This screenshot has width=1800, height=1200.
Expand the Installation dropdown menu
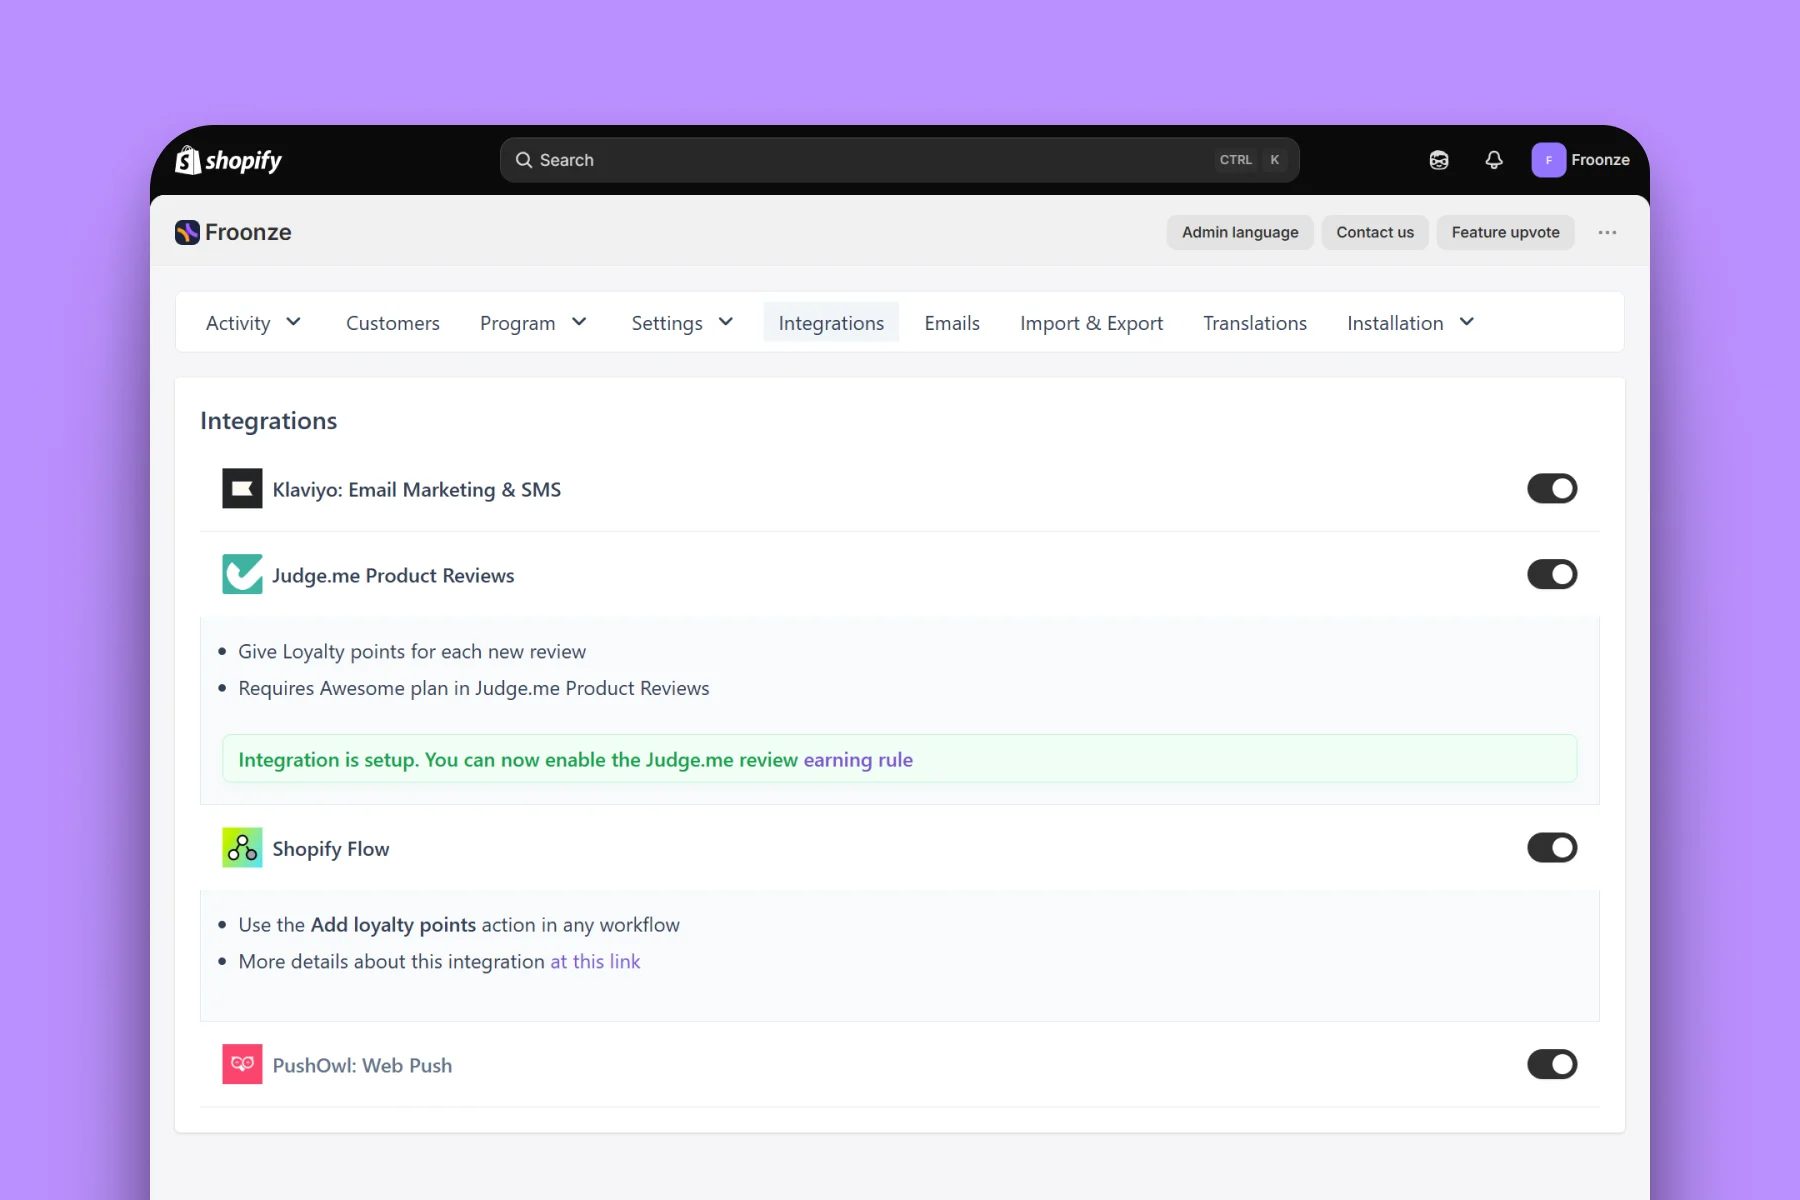[x=1410, y=322]
